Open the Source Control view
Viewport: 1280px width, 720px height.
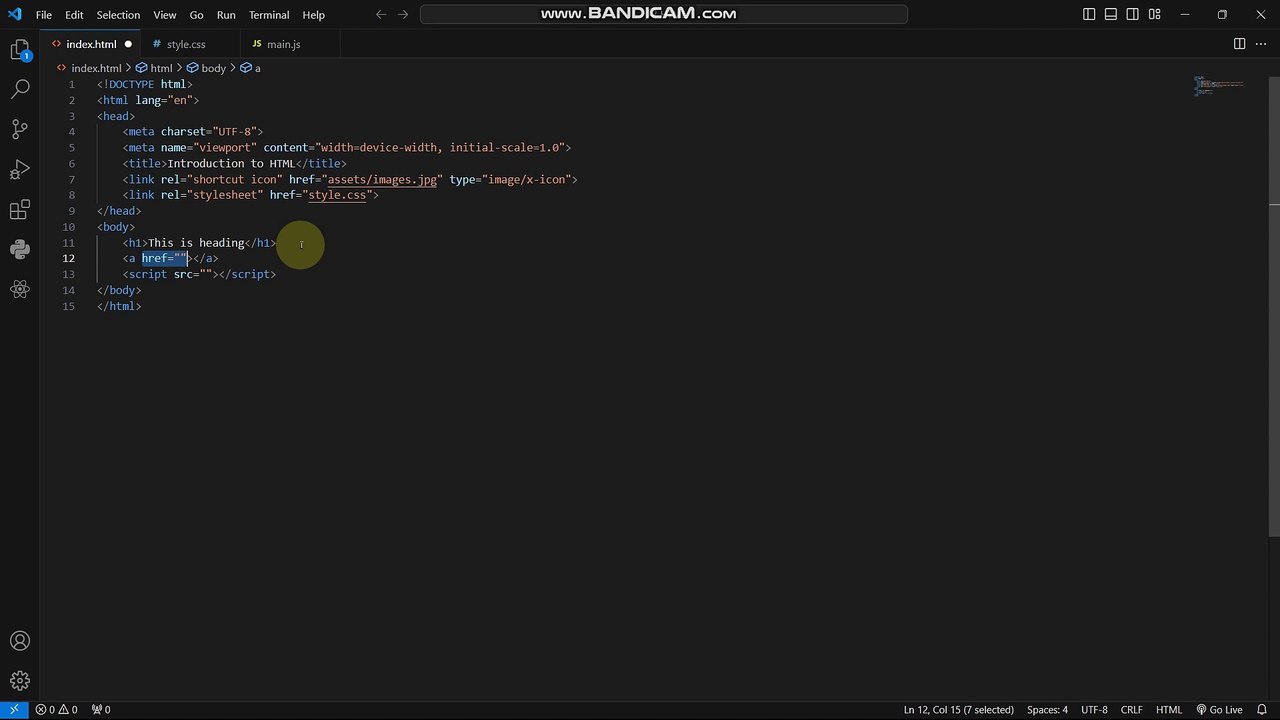click(20, 129)
